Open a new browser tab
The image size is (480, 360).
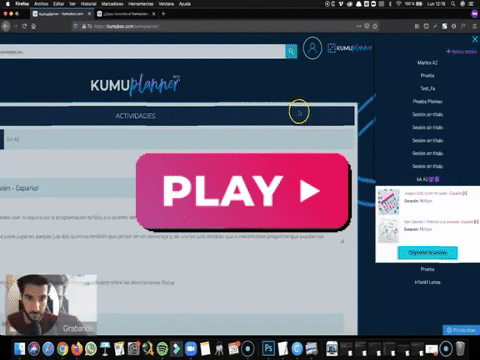click(x=163, y=14)
